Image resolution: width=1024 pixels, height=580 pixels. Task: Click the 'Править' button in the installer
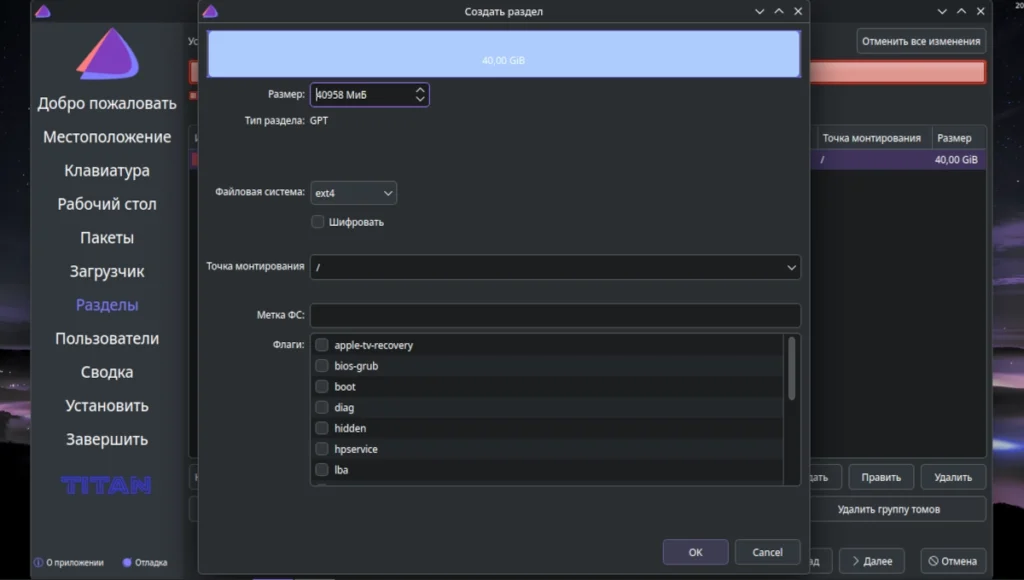pos(881,477)
